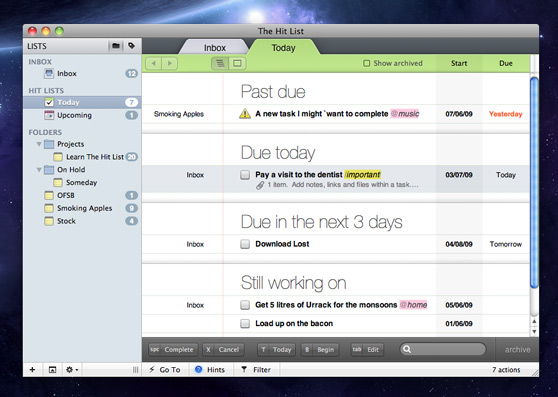
Task: Click the Start column header
Action: [x=459, y=63]
